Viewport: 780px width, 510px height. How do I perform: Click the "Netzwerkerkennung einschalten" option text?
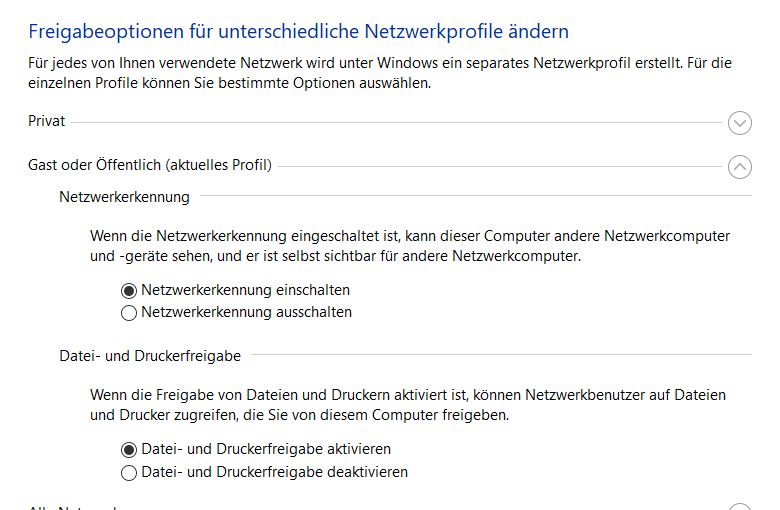point(245,291)
